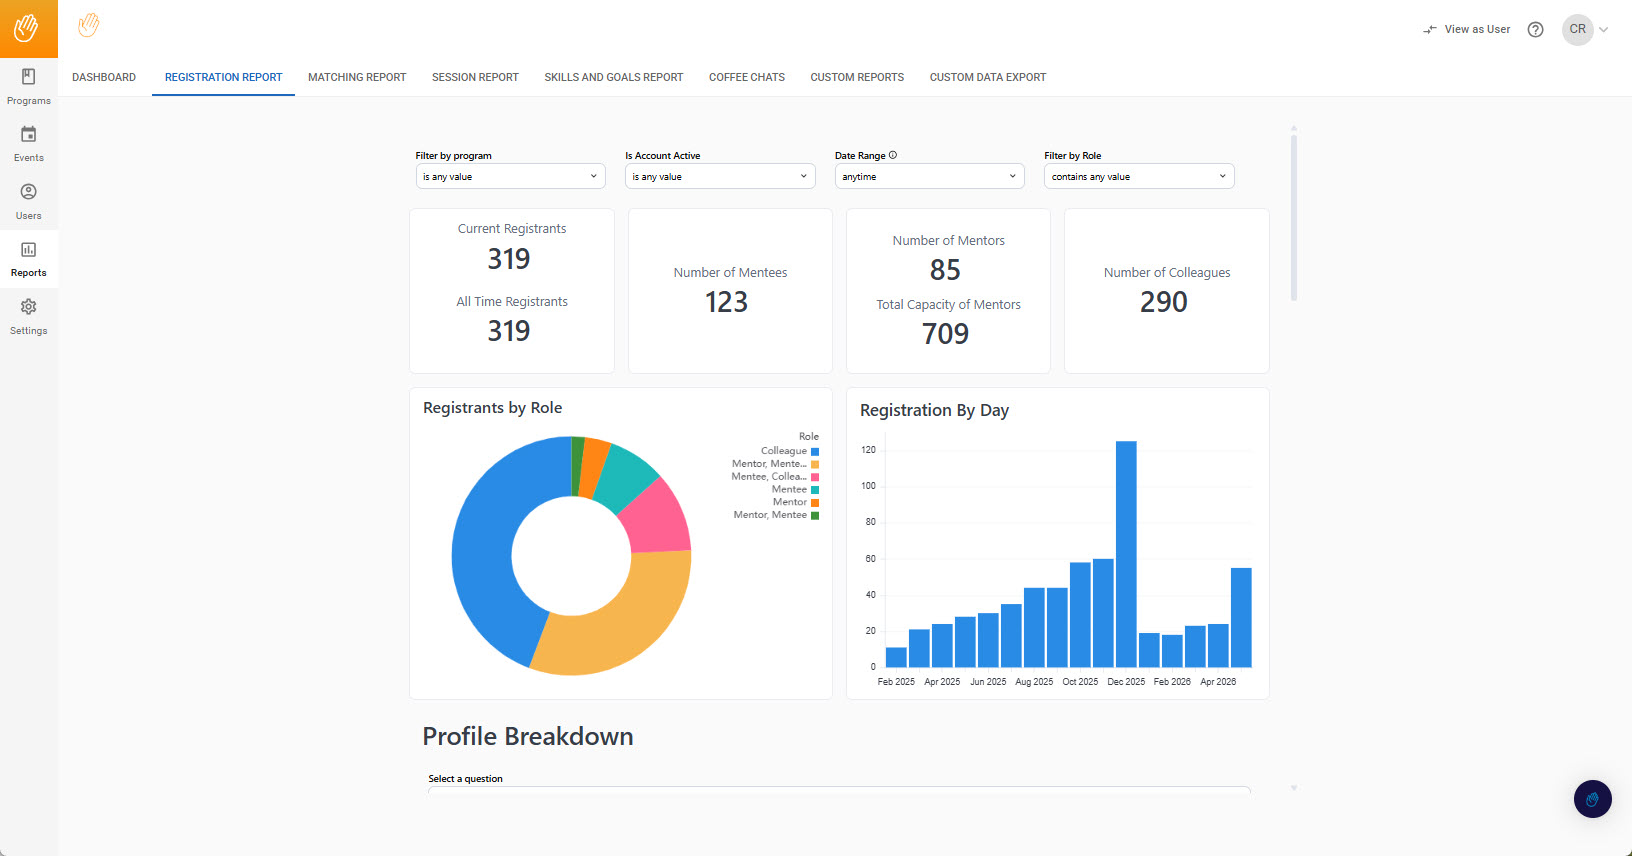Switch to the Matching Report tab
Viewport: 1632px width, 856px height.
(x=357, y=77)
